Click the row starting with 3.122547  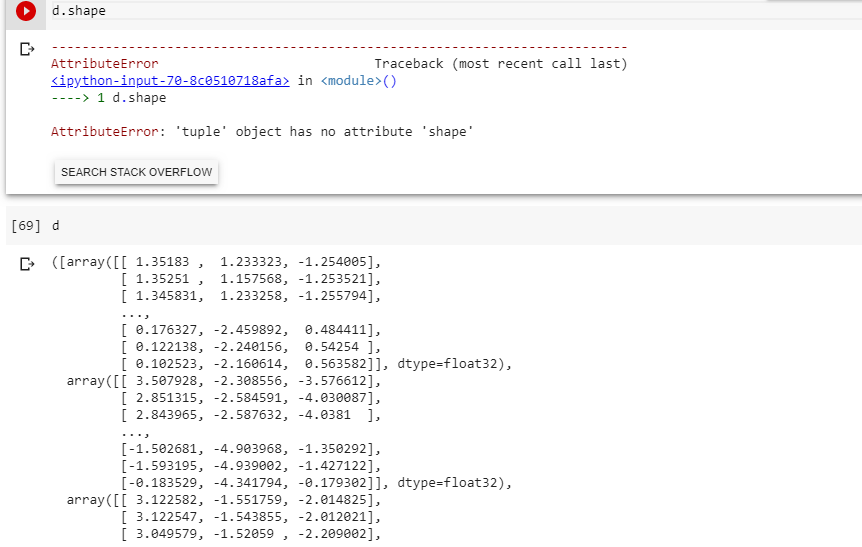coord(251,517)
